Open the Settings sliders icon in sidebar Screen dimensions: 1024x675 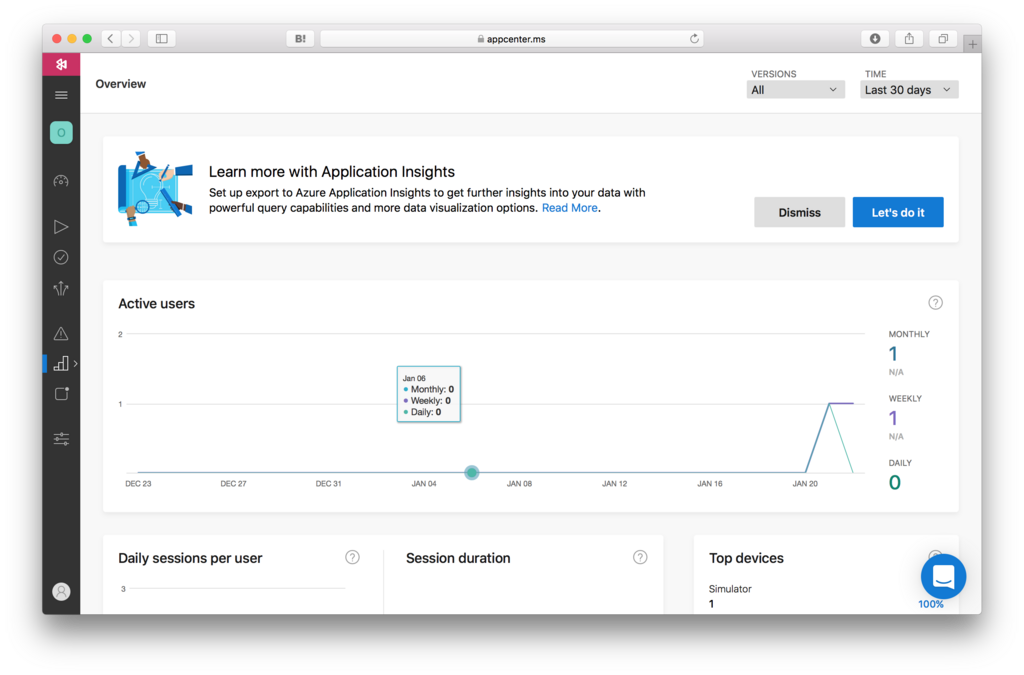click(61, 439)
